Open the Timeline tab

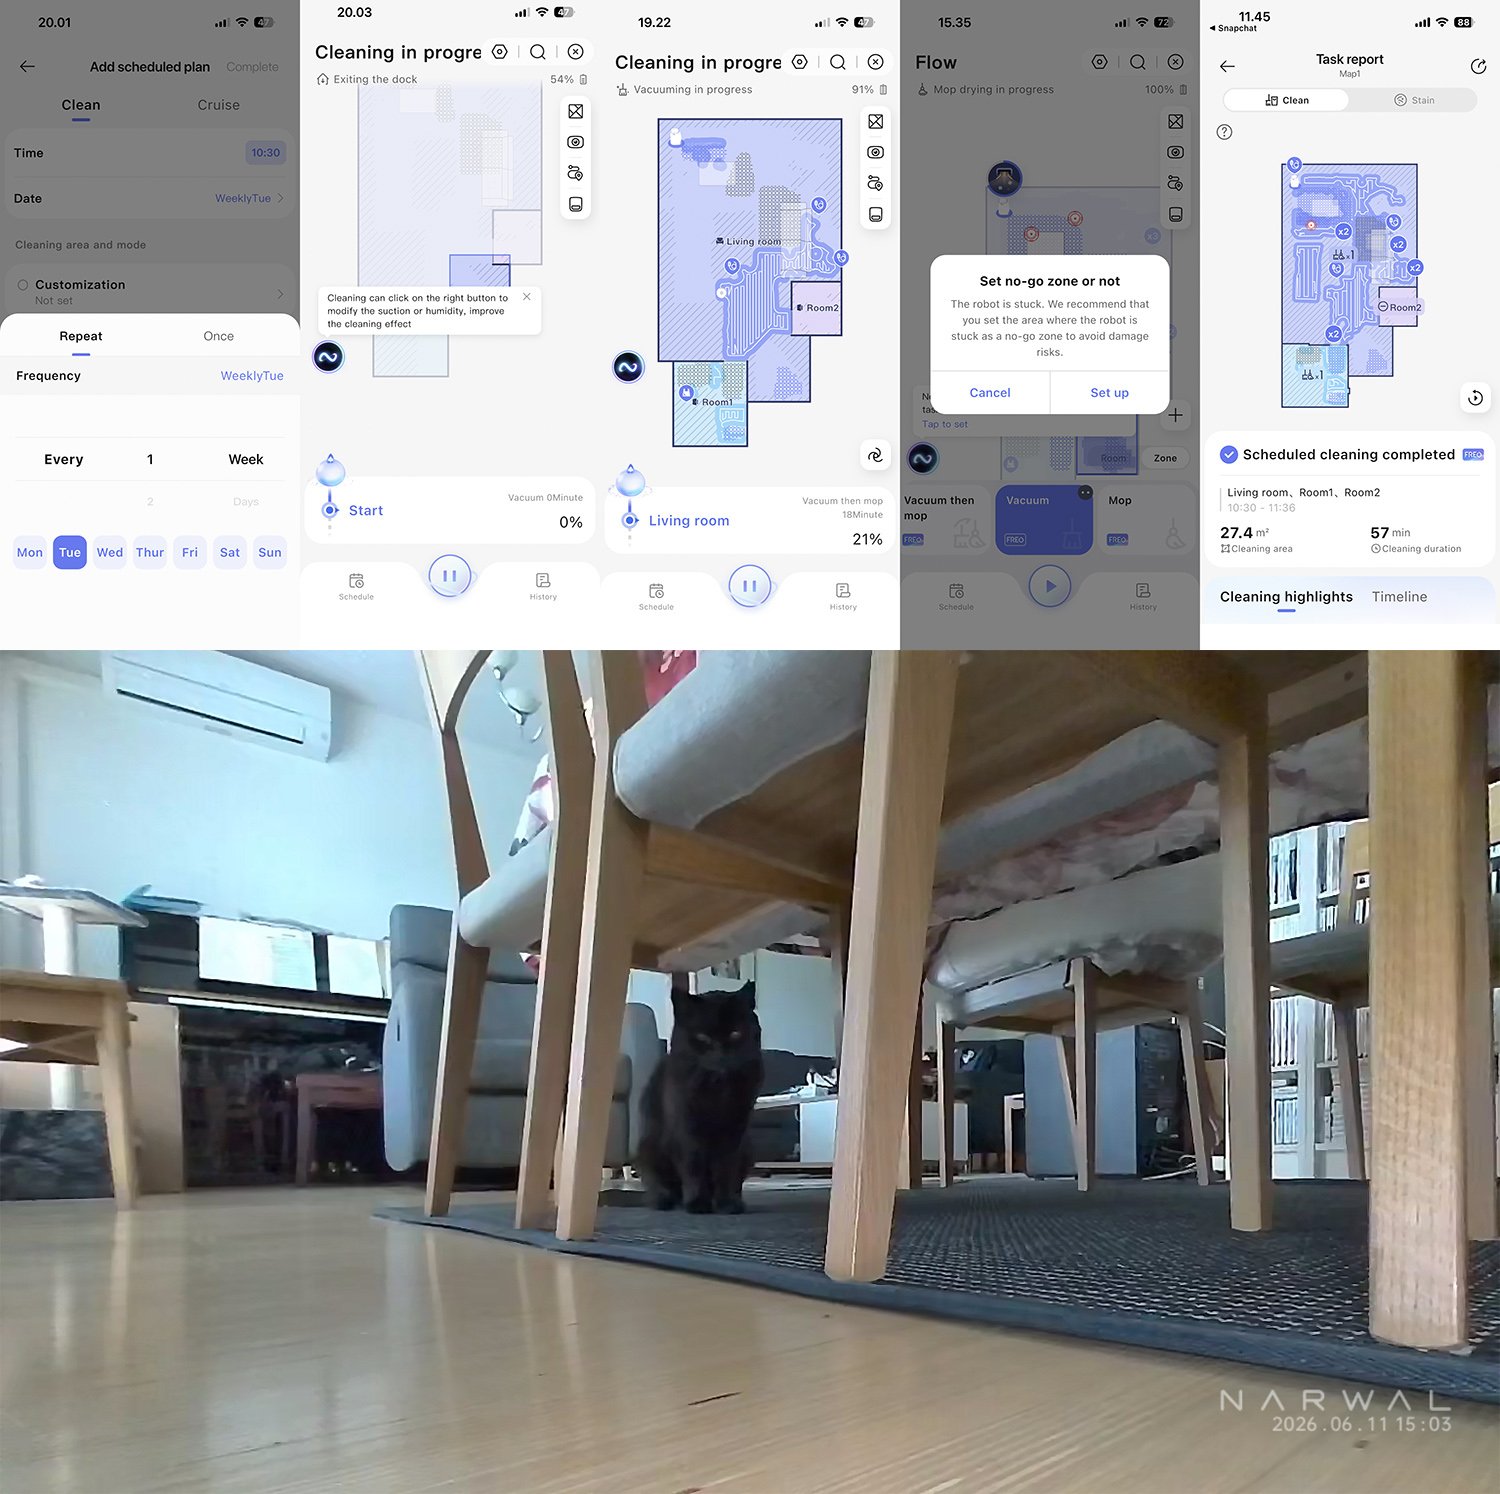1399,597
